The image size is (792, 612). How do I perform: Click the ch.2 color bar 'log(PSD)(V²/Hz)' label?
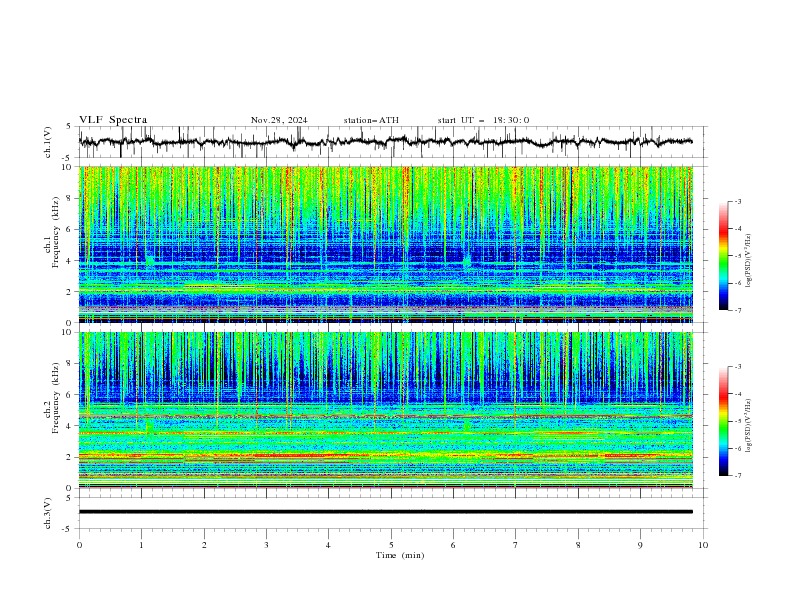[748, 426]
